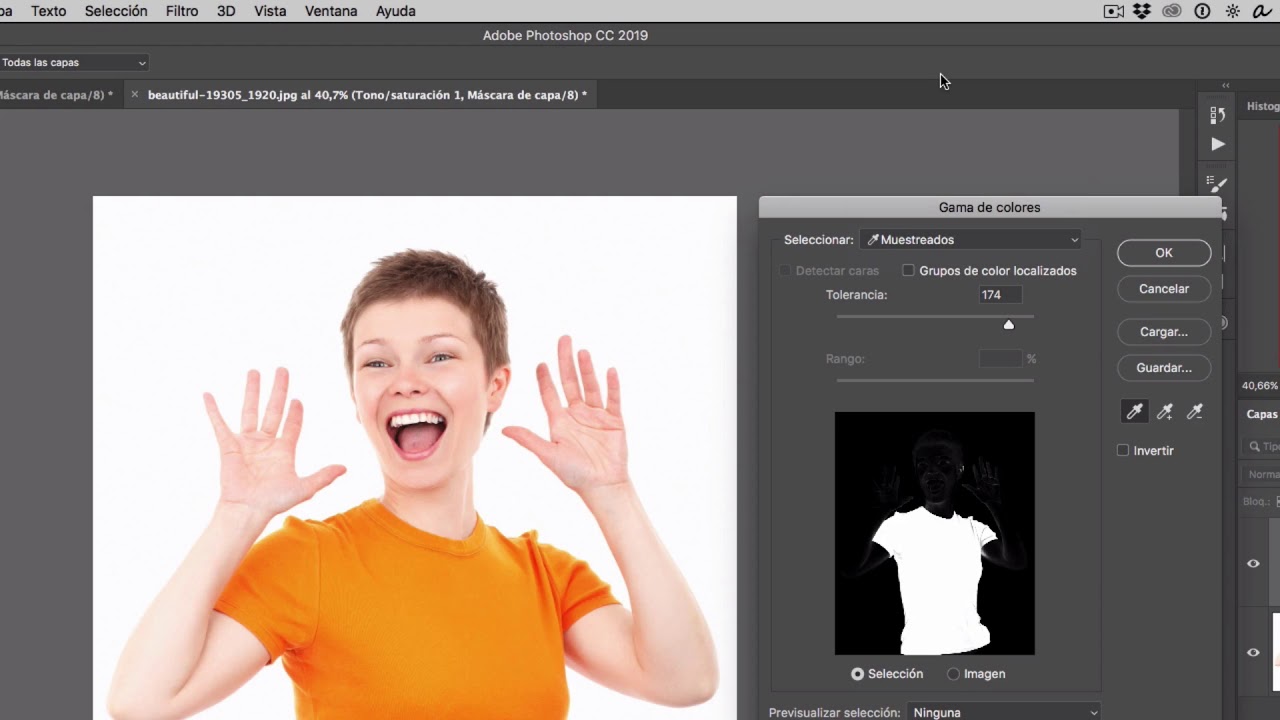Click the Tolerancia value field 174
1280x720 pixels.
[x=1000, y=295]
